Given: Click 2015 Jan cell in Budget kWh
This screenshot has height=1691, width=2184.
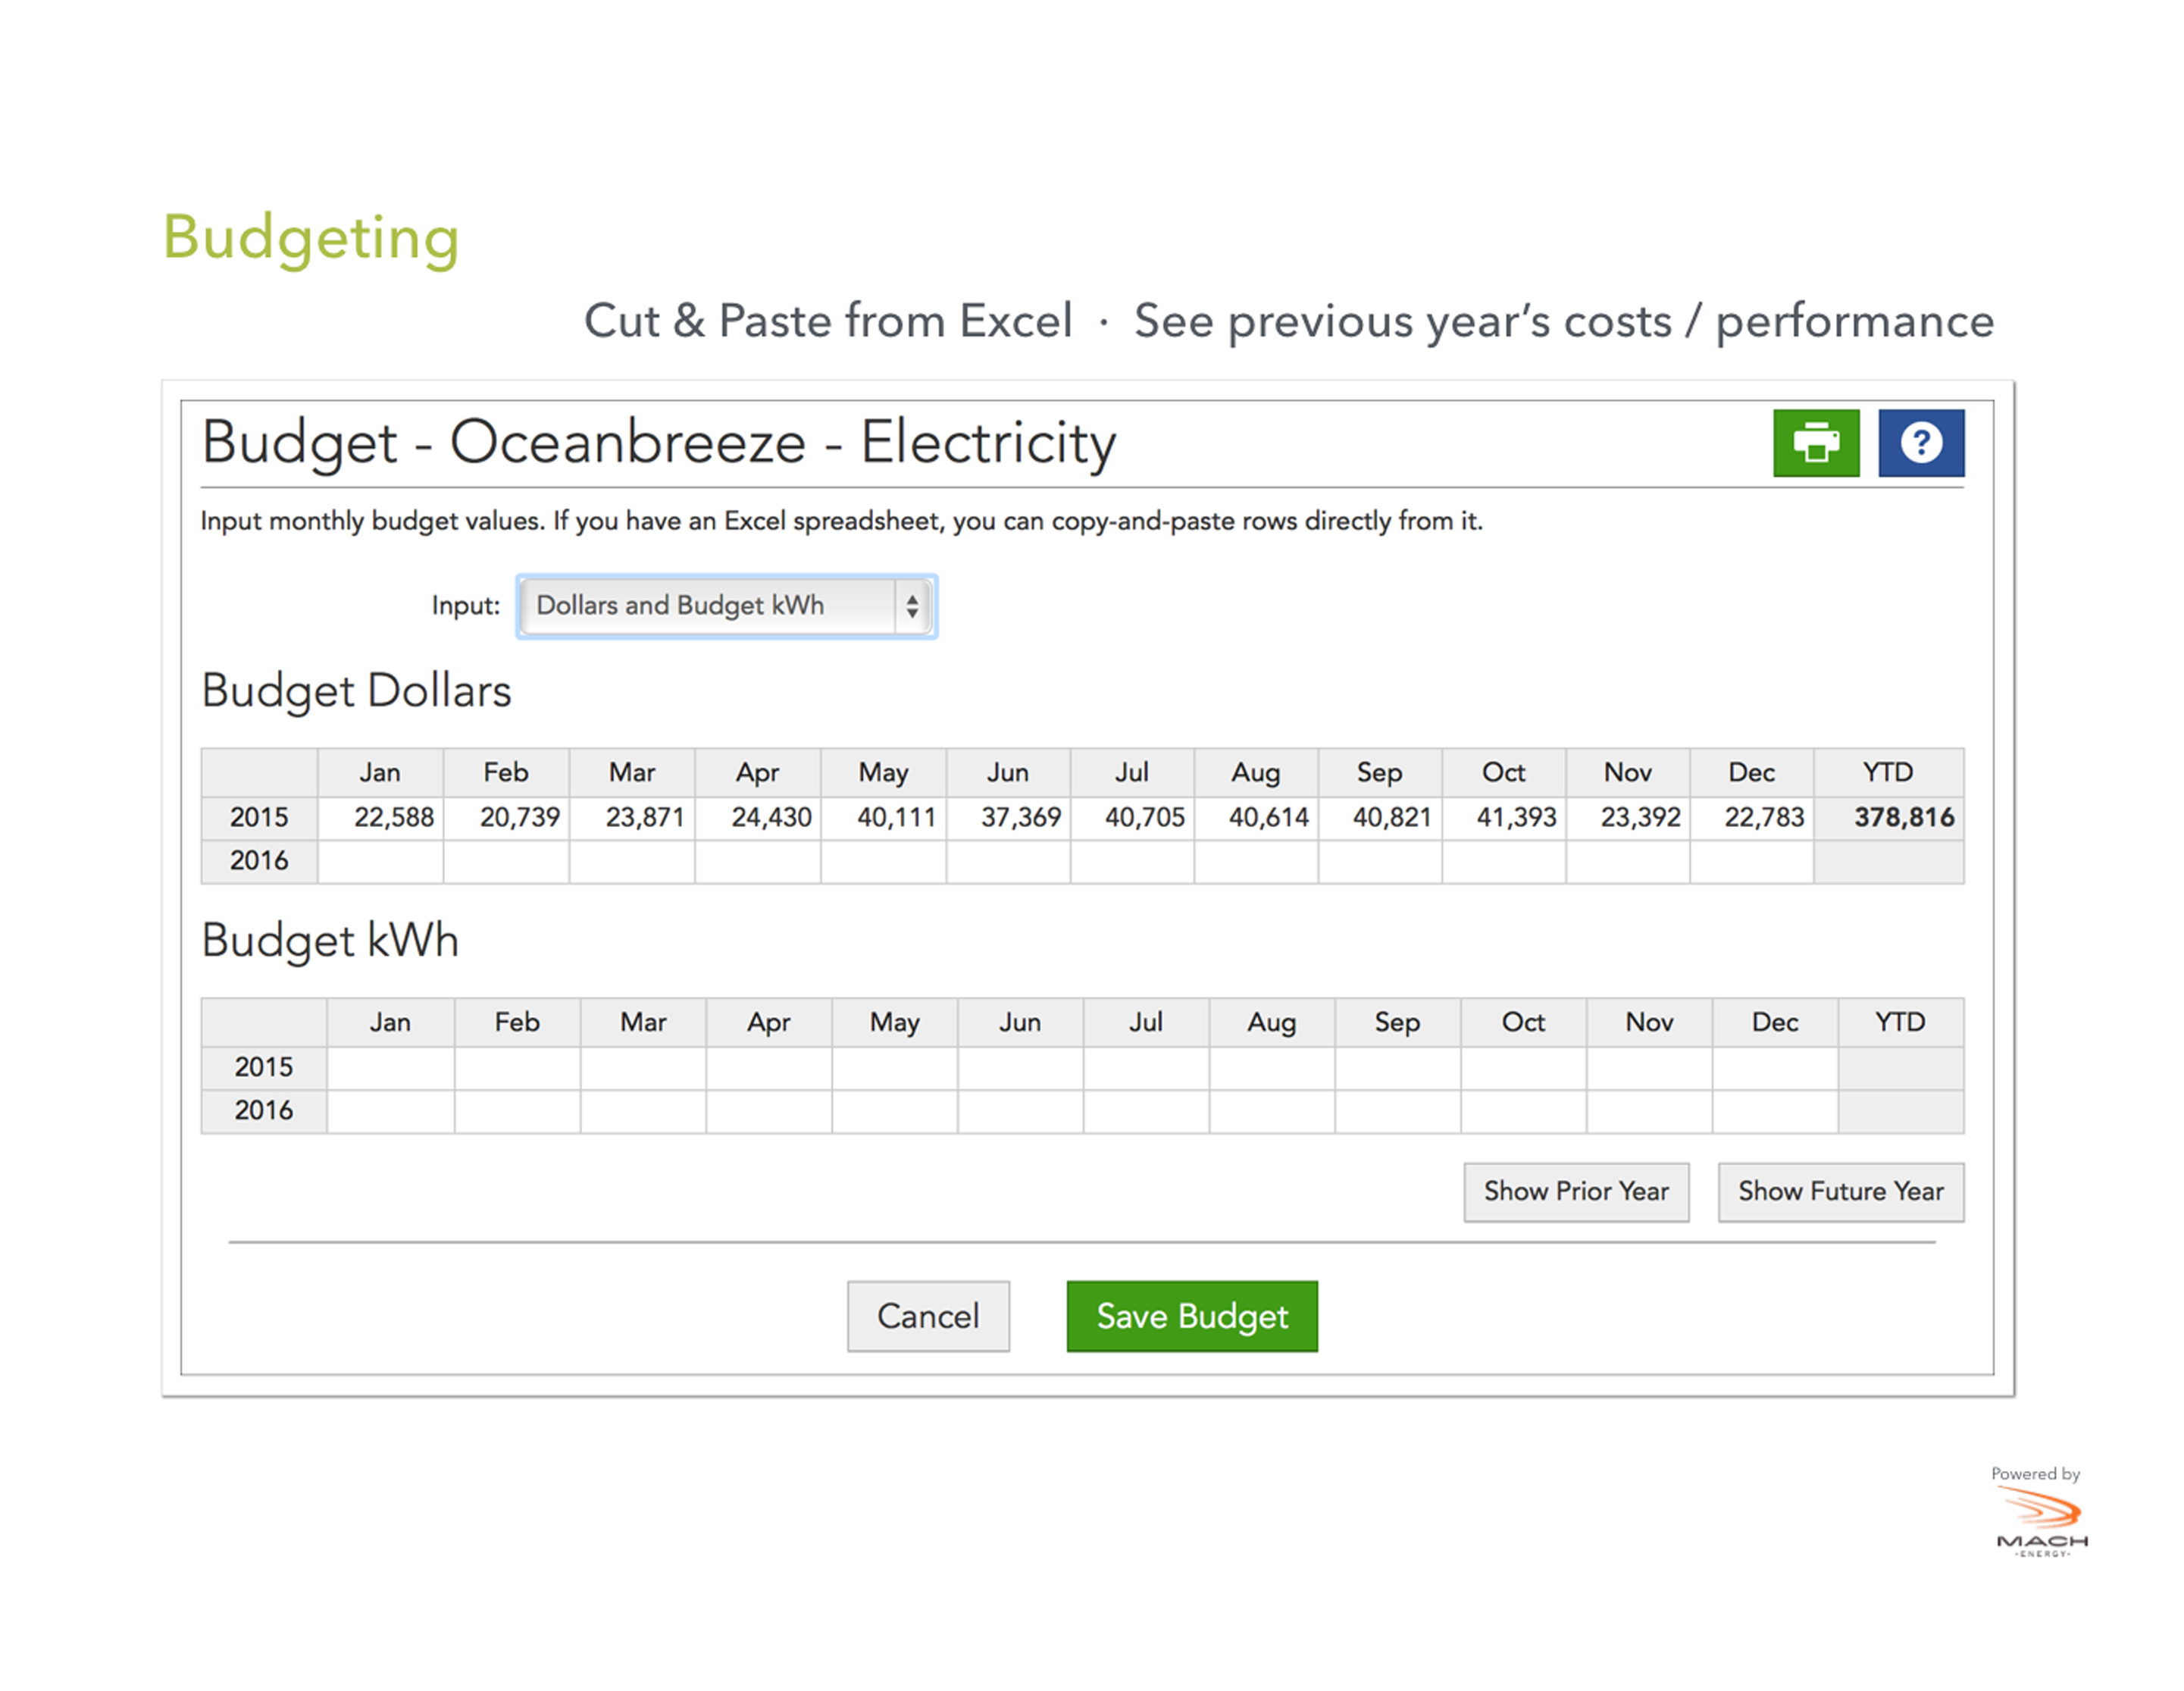Looking at the screenshot, I should click(390, 1067).
